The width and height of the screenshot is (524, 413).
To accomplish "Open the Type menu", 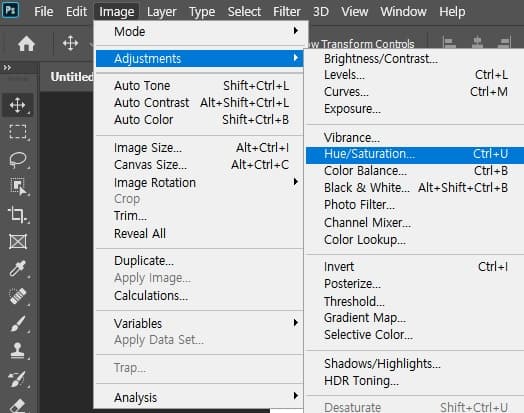I will click(202, 12).
